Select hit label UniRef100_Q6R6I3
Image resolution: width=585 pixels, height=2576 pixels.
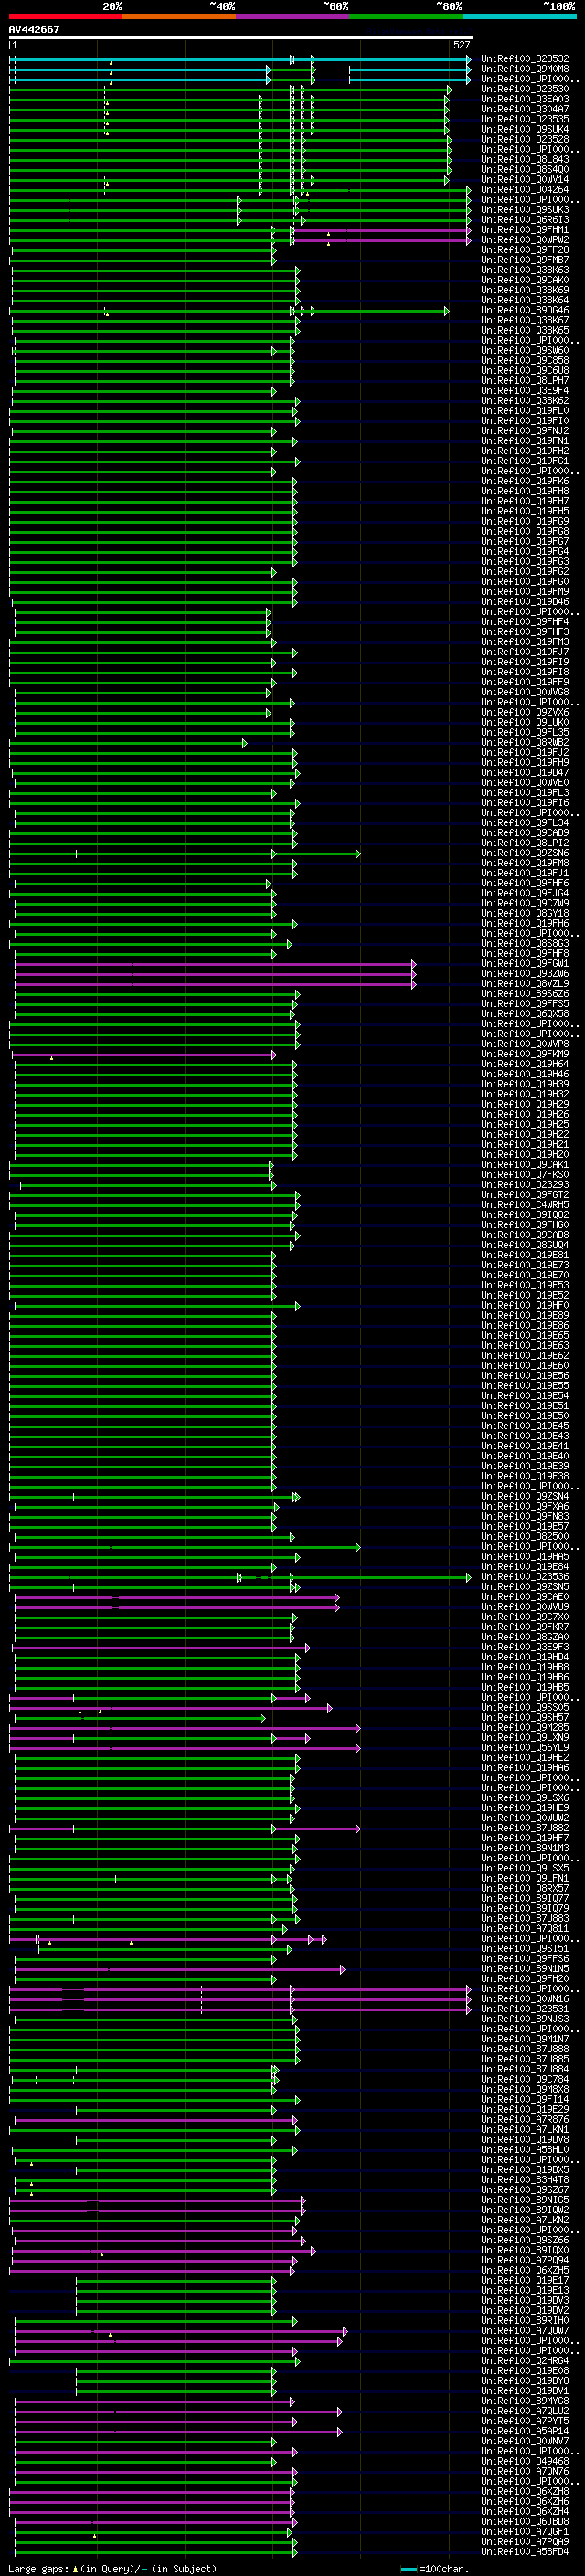tap(525, 219)
